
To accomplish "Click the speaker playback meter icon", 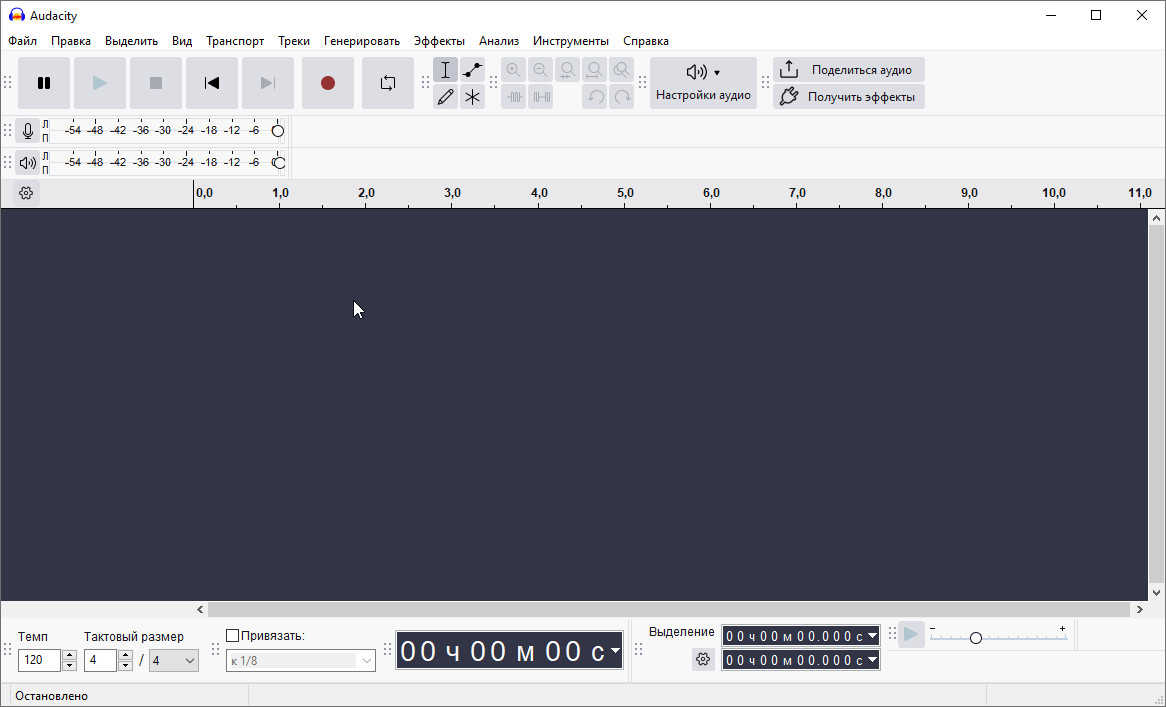I will (28, 163).
